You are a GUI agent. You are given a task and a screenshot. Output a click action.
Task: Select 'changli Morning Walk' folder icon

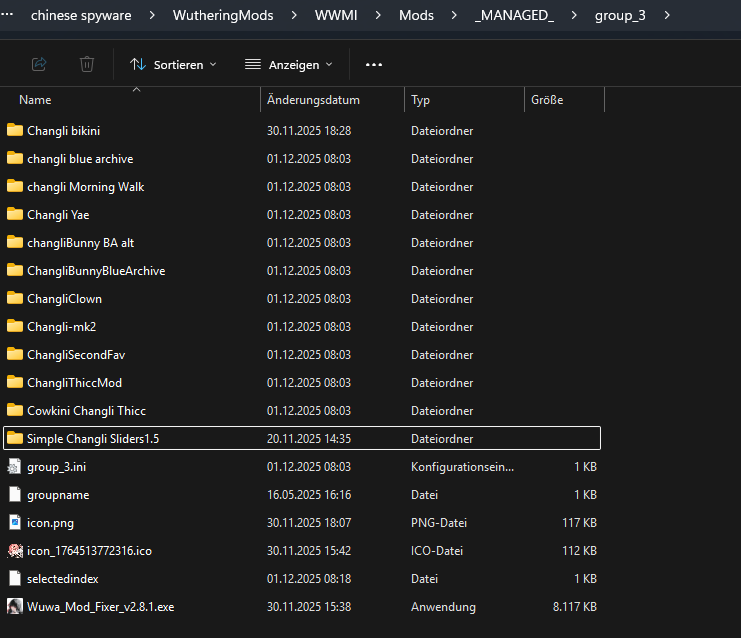[15, 186]
